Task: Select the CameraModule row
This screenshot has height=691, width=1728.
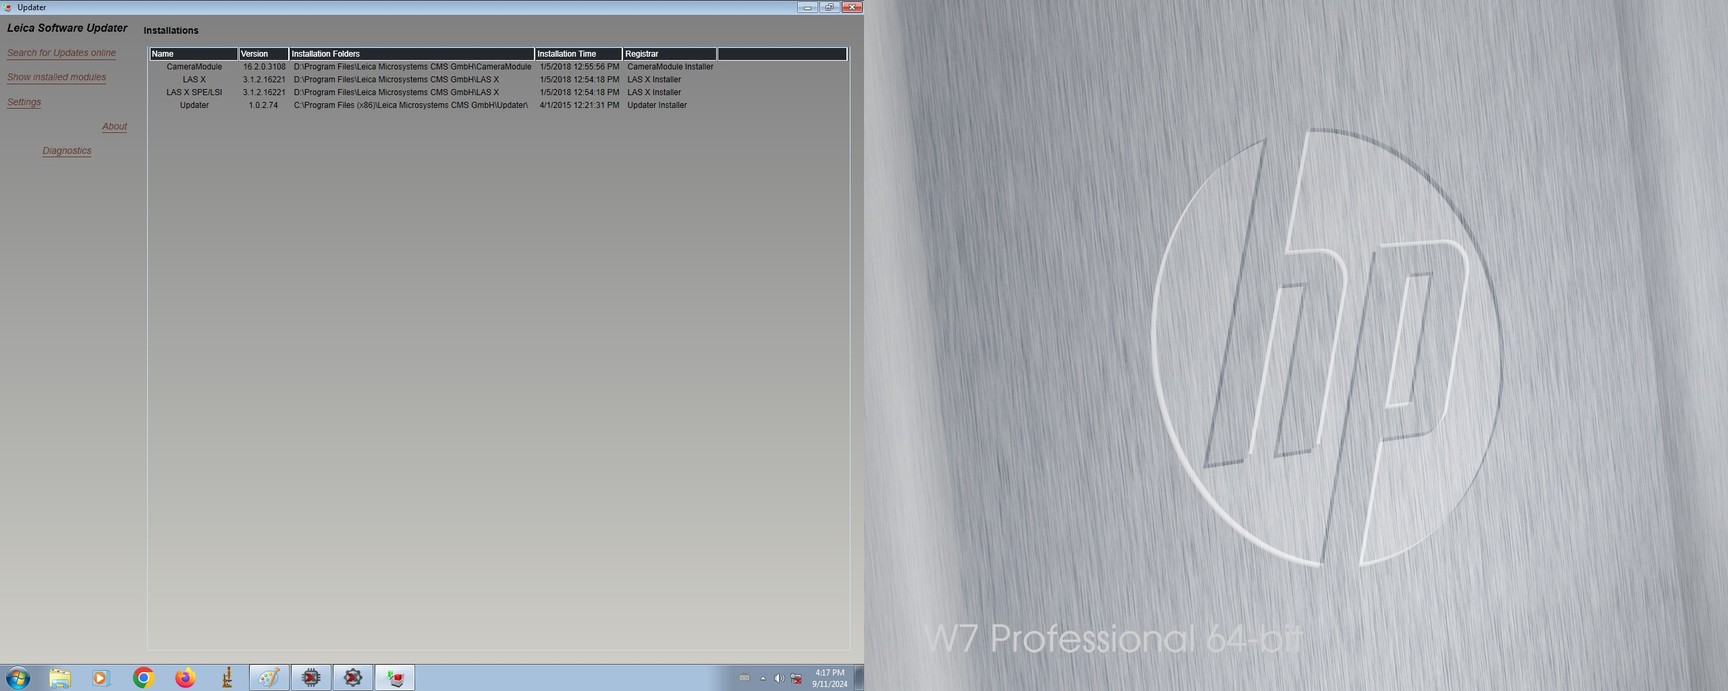Action: [x=194, y=67]
